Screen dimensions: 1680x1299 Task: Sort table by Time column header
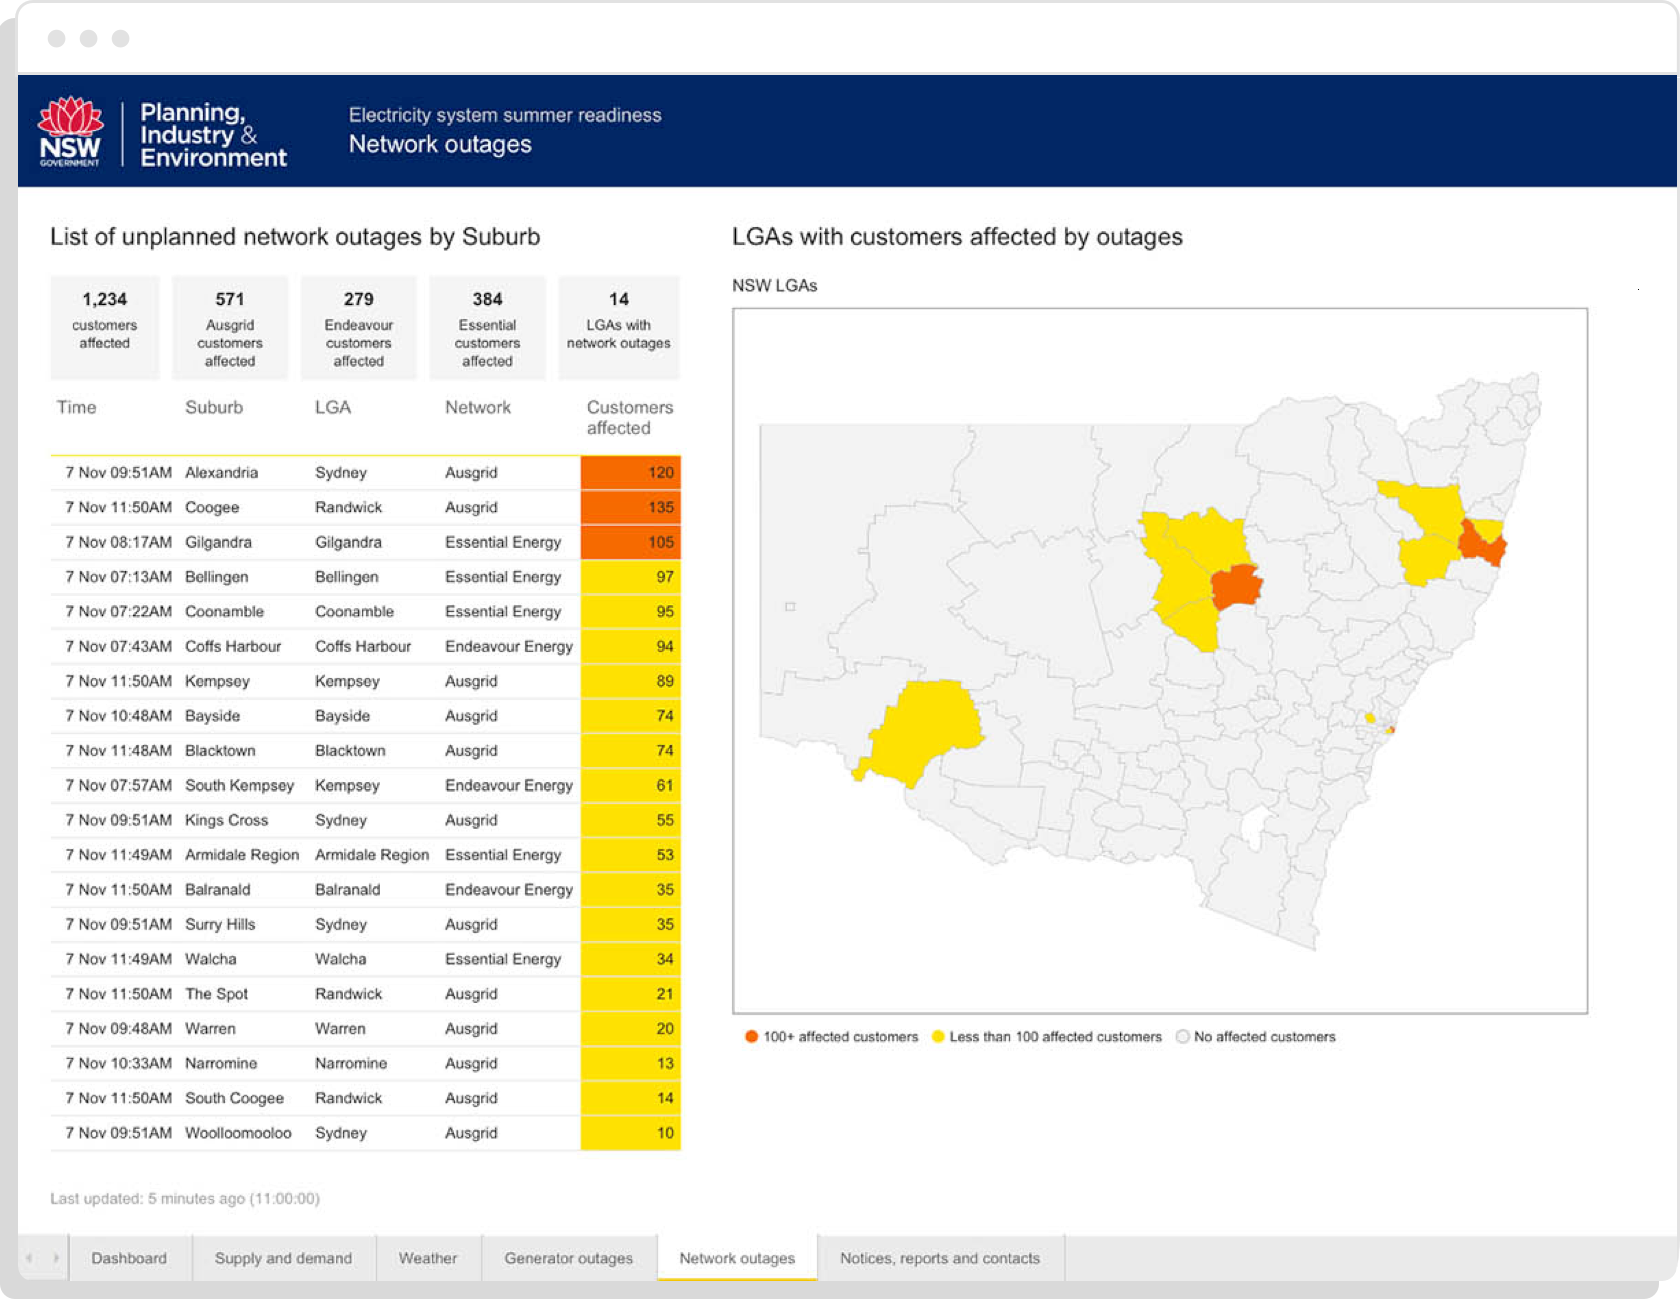(x=77, y=407)
